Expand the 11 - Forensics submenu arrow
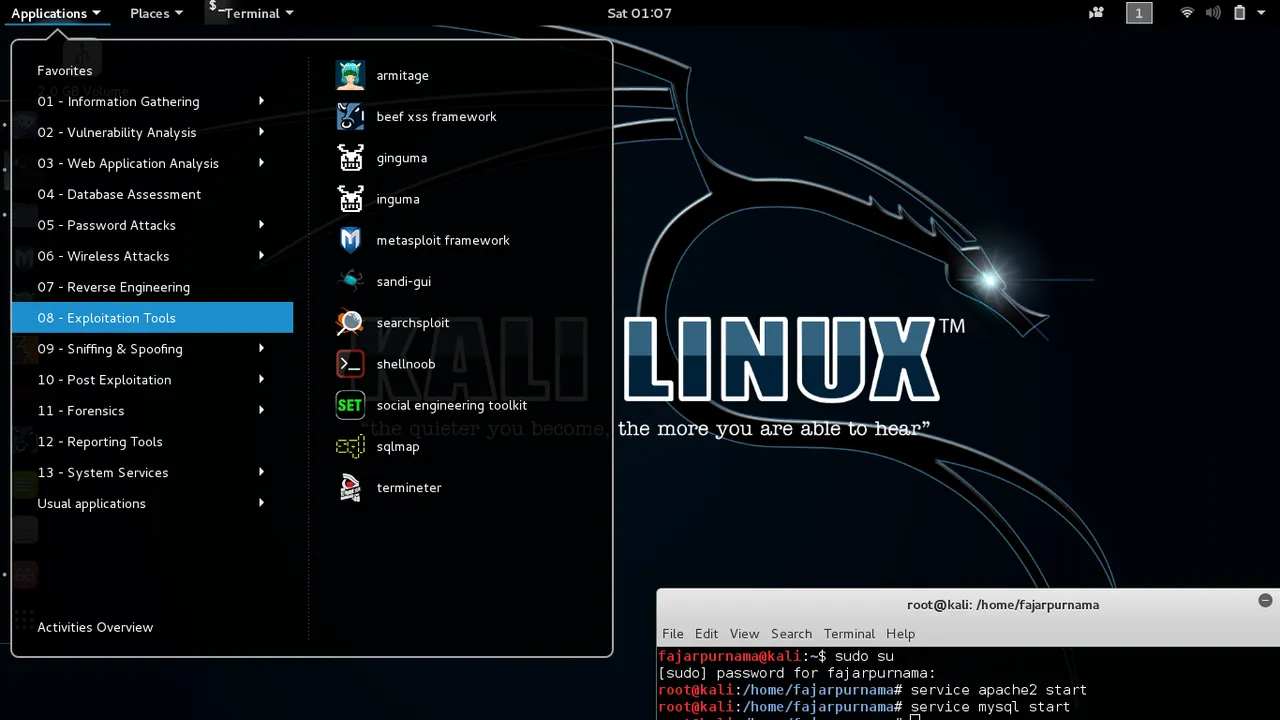The image size is (1280, 720). point(261,410)
